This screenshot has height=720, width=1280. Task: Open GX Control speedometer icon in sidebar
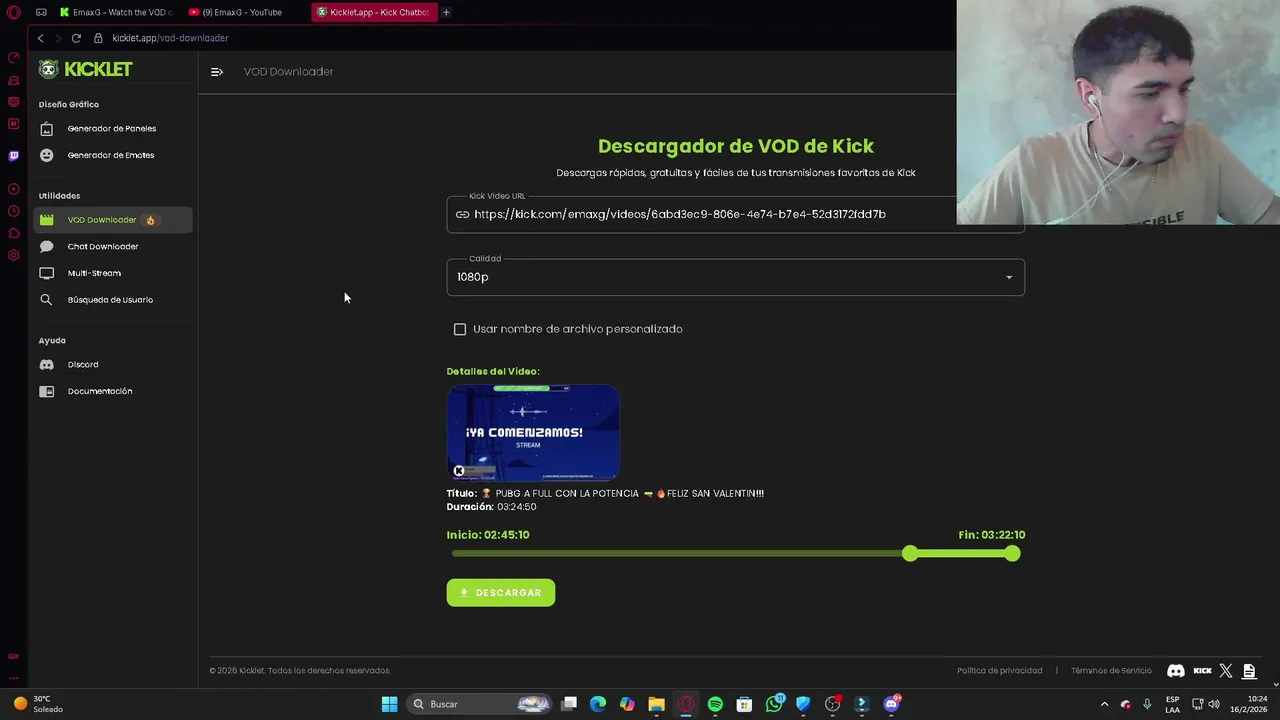14,58
